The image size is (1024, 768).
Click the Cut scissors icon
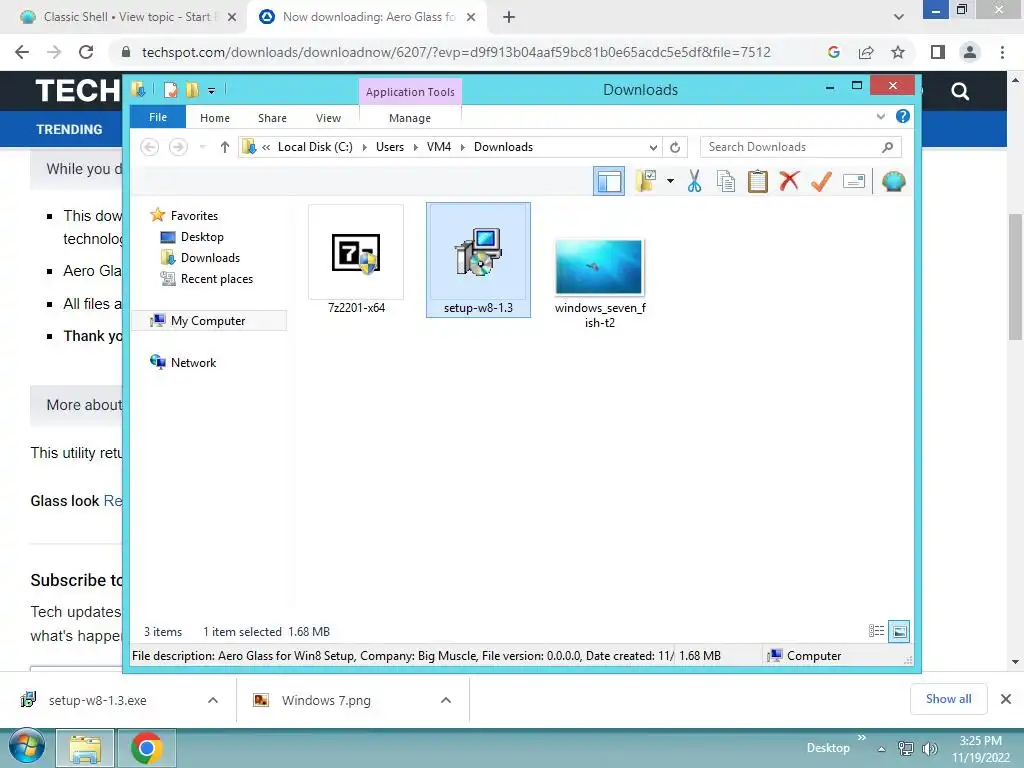pyautogui.click(x=694, y=181)
